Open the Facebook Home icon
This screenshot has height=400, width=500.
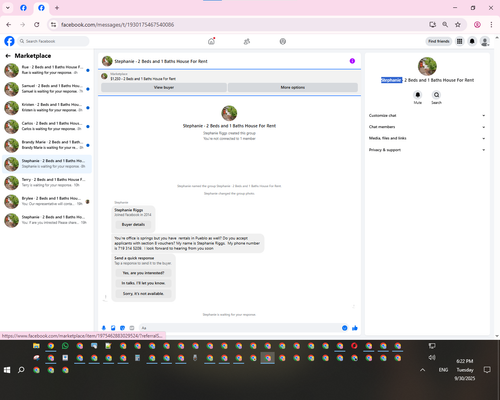coord(211,41)
